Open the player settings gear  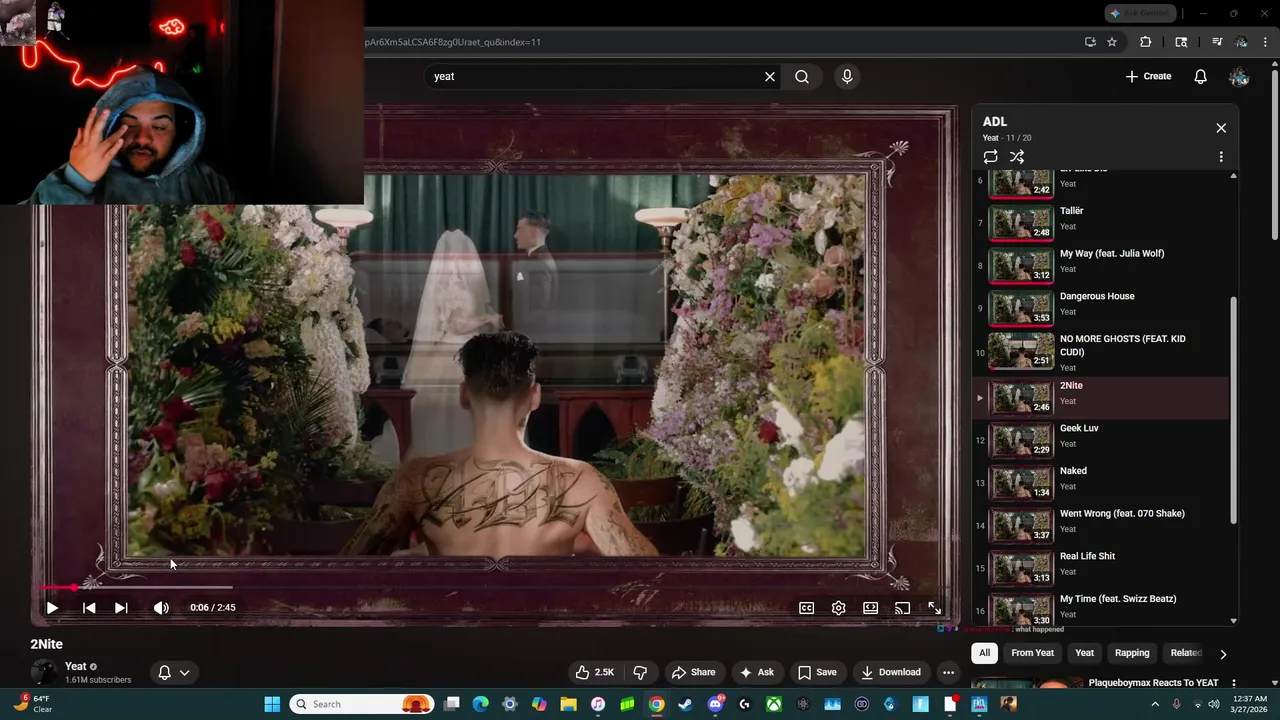tap(838, 607)
